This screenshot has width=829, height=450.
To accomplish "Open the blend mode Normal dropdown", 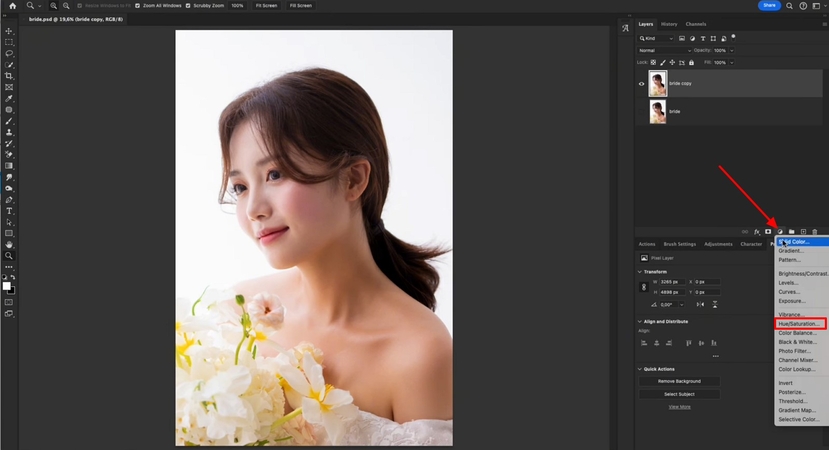I will [x=664, y=50].
